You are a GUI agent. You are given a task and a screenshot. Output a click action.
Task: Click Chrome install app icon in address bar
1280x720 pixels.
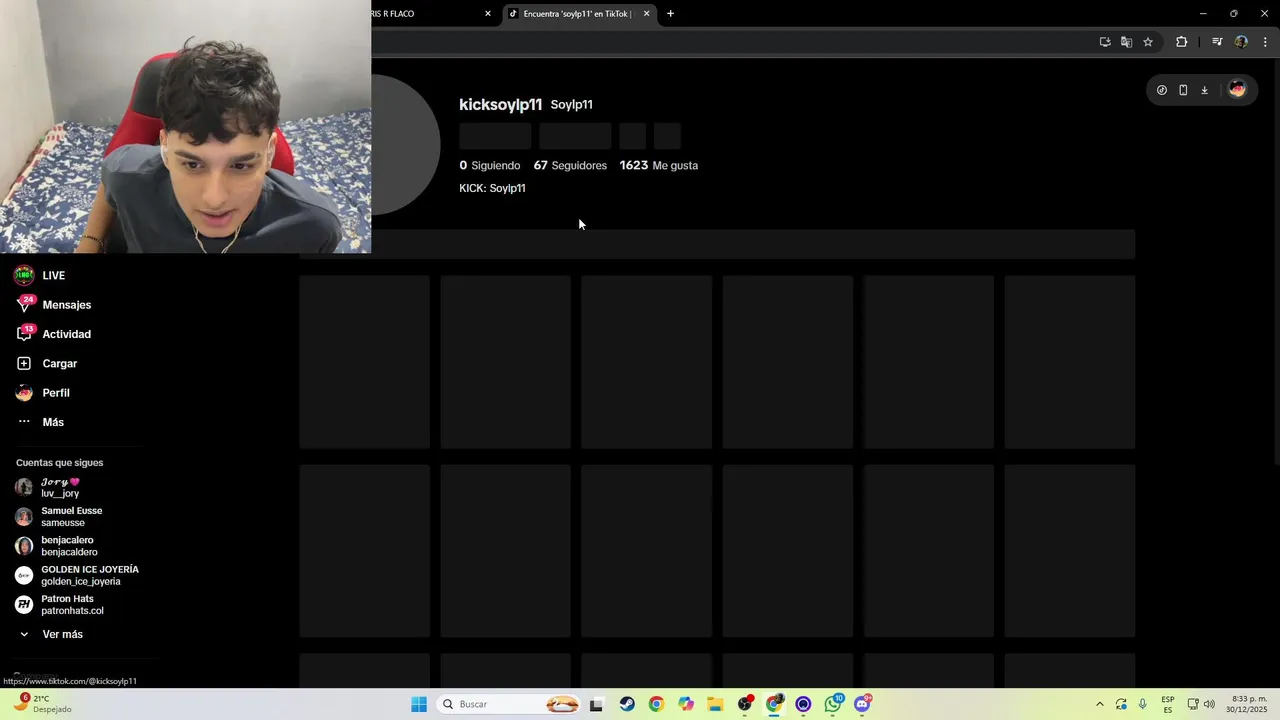point(1105,42)
